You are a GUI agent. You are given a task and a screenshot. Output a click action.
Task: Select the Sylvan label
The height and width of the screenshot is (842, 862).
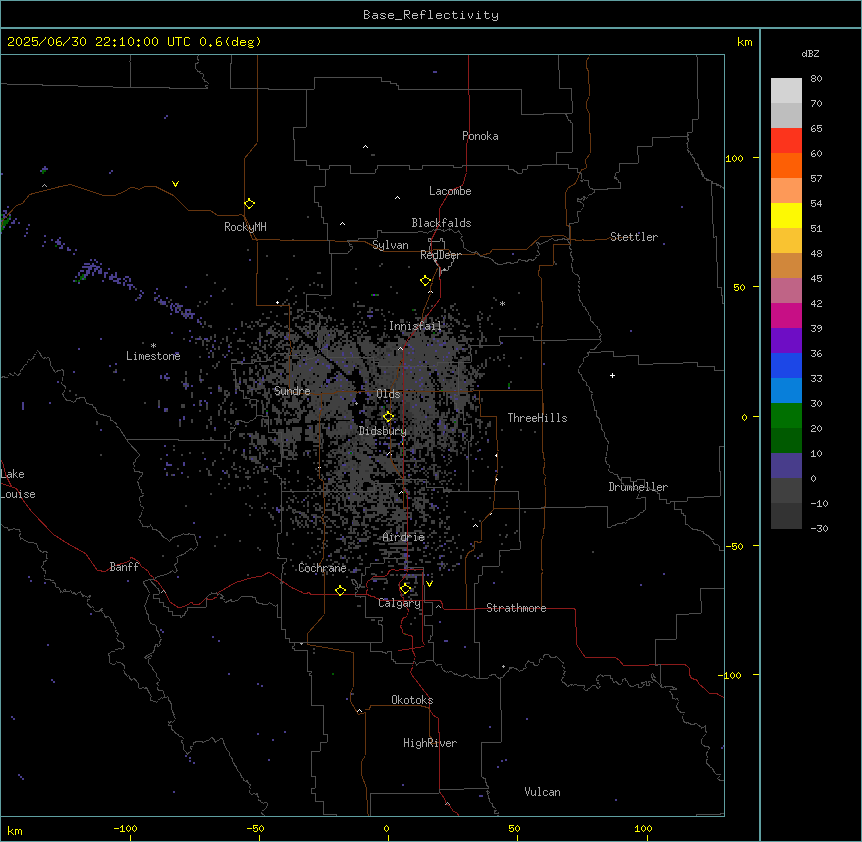(x=390, y=245)
